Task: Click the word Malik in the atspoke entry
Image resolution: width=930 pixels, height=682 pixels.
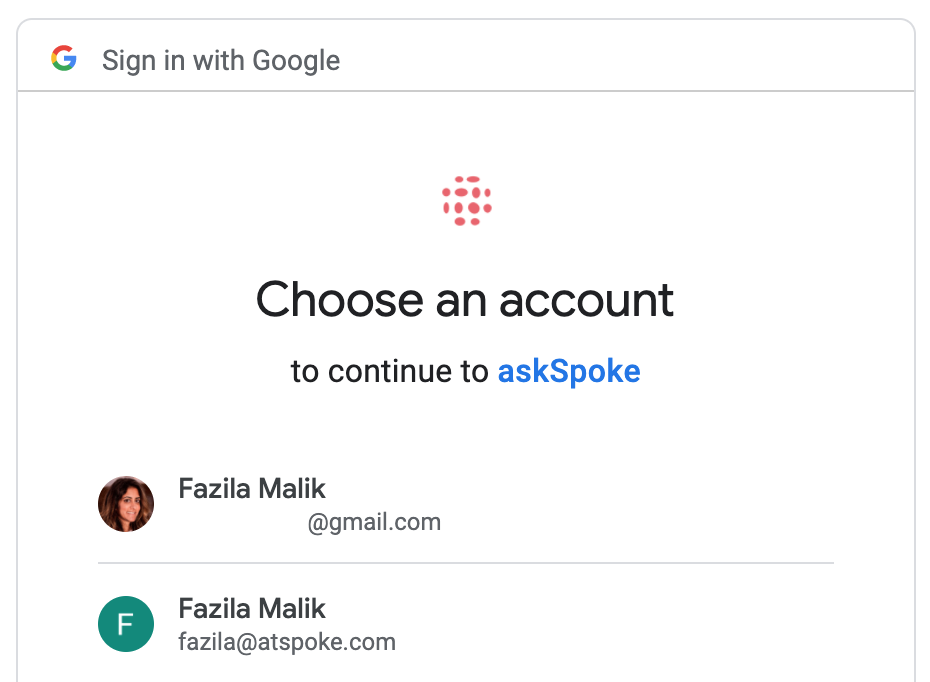Action: tap(292, 609)
